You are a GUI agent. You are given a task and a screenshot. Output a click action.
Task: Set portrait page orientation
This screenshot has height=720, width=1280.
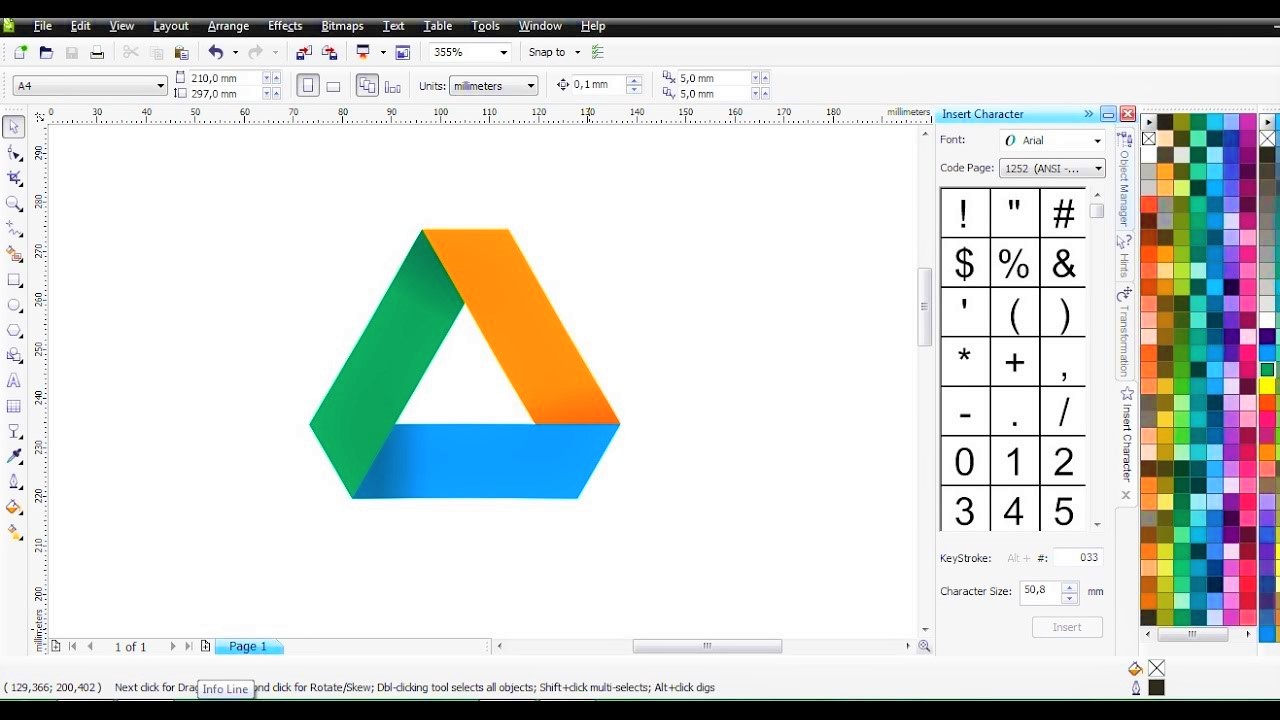[x=308, y=86]
